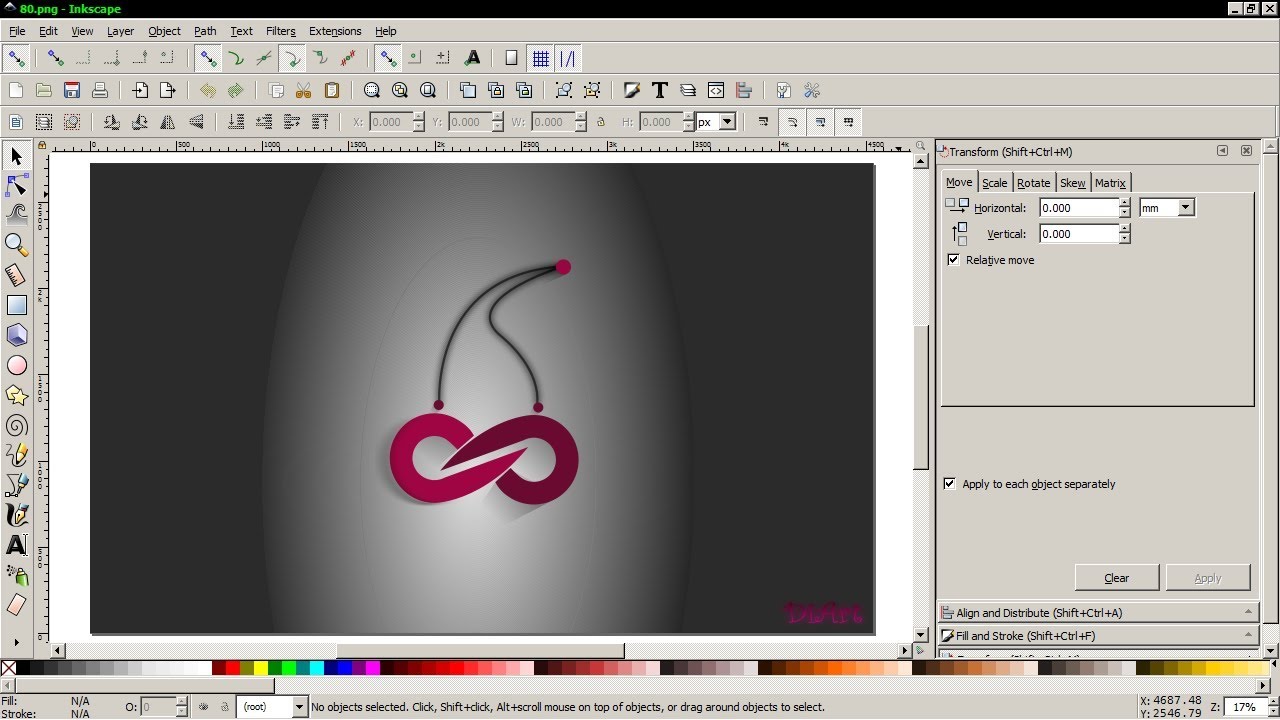
Task: Open the px units dropdown
Action: pos(727,122)
